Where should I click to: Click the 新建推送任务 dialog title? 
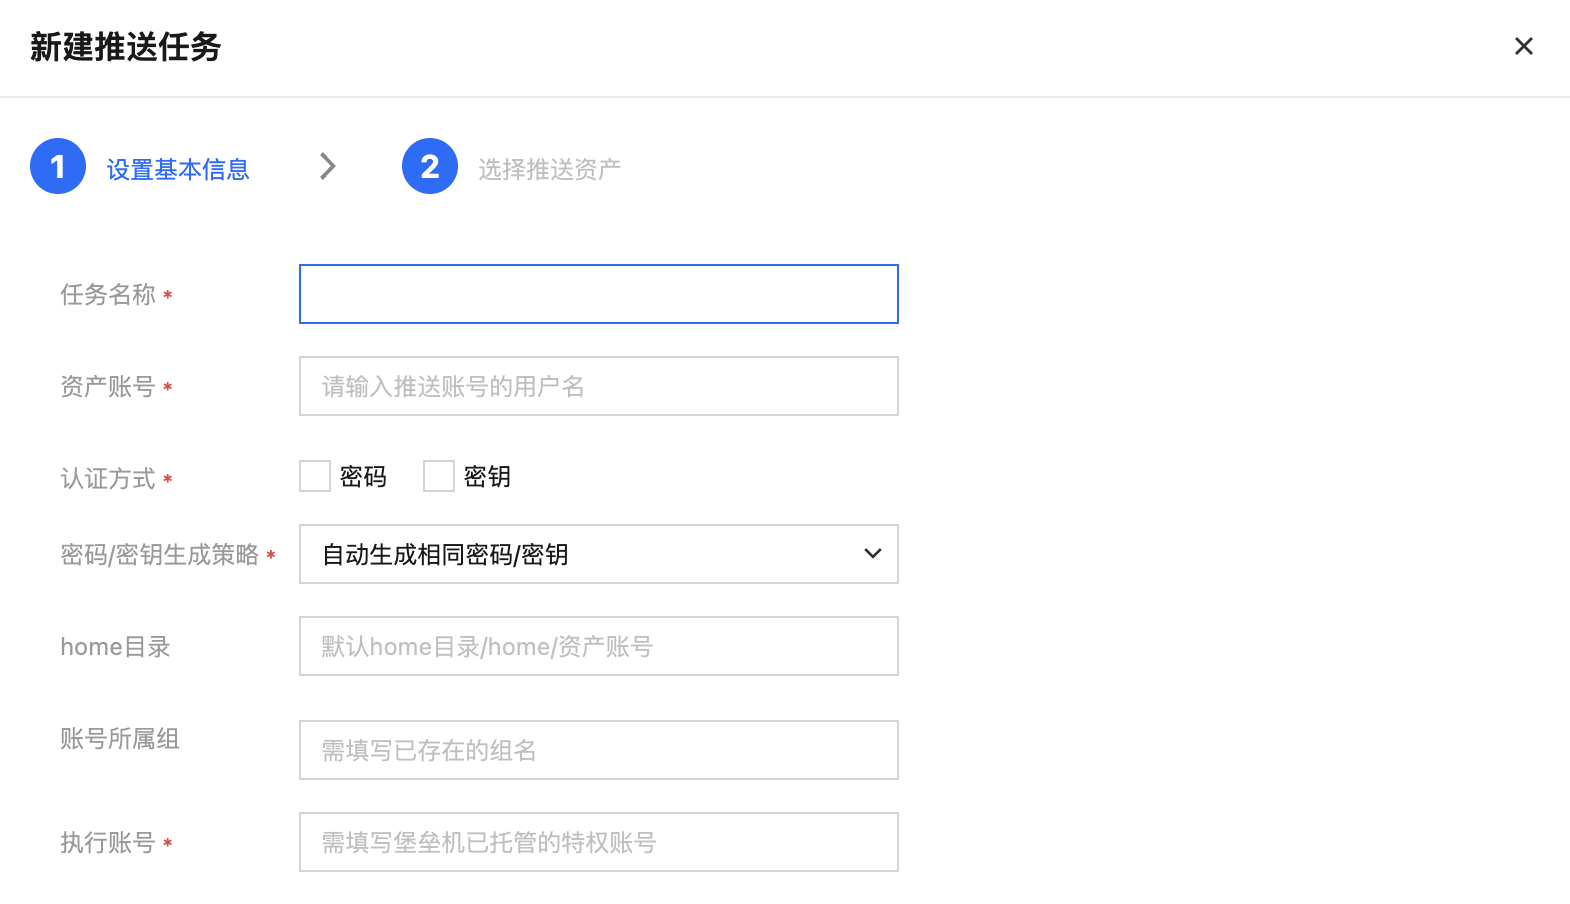tap(125, 47)
